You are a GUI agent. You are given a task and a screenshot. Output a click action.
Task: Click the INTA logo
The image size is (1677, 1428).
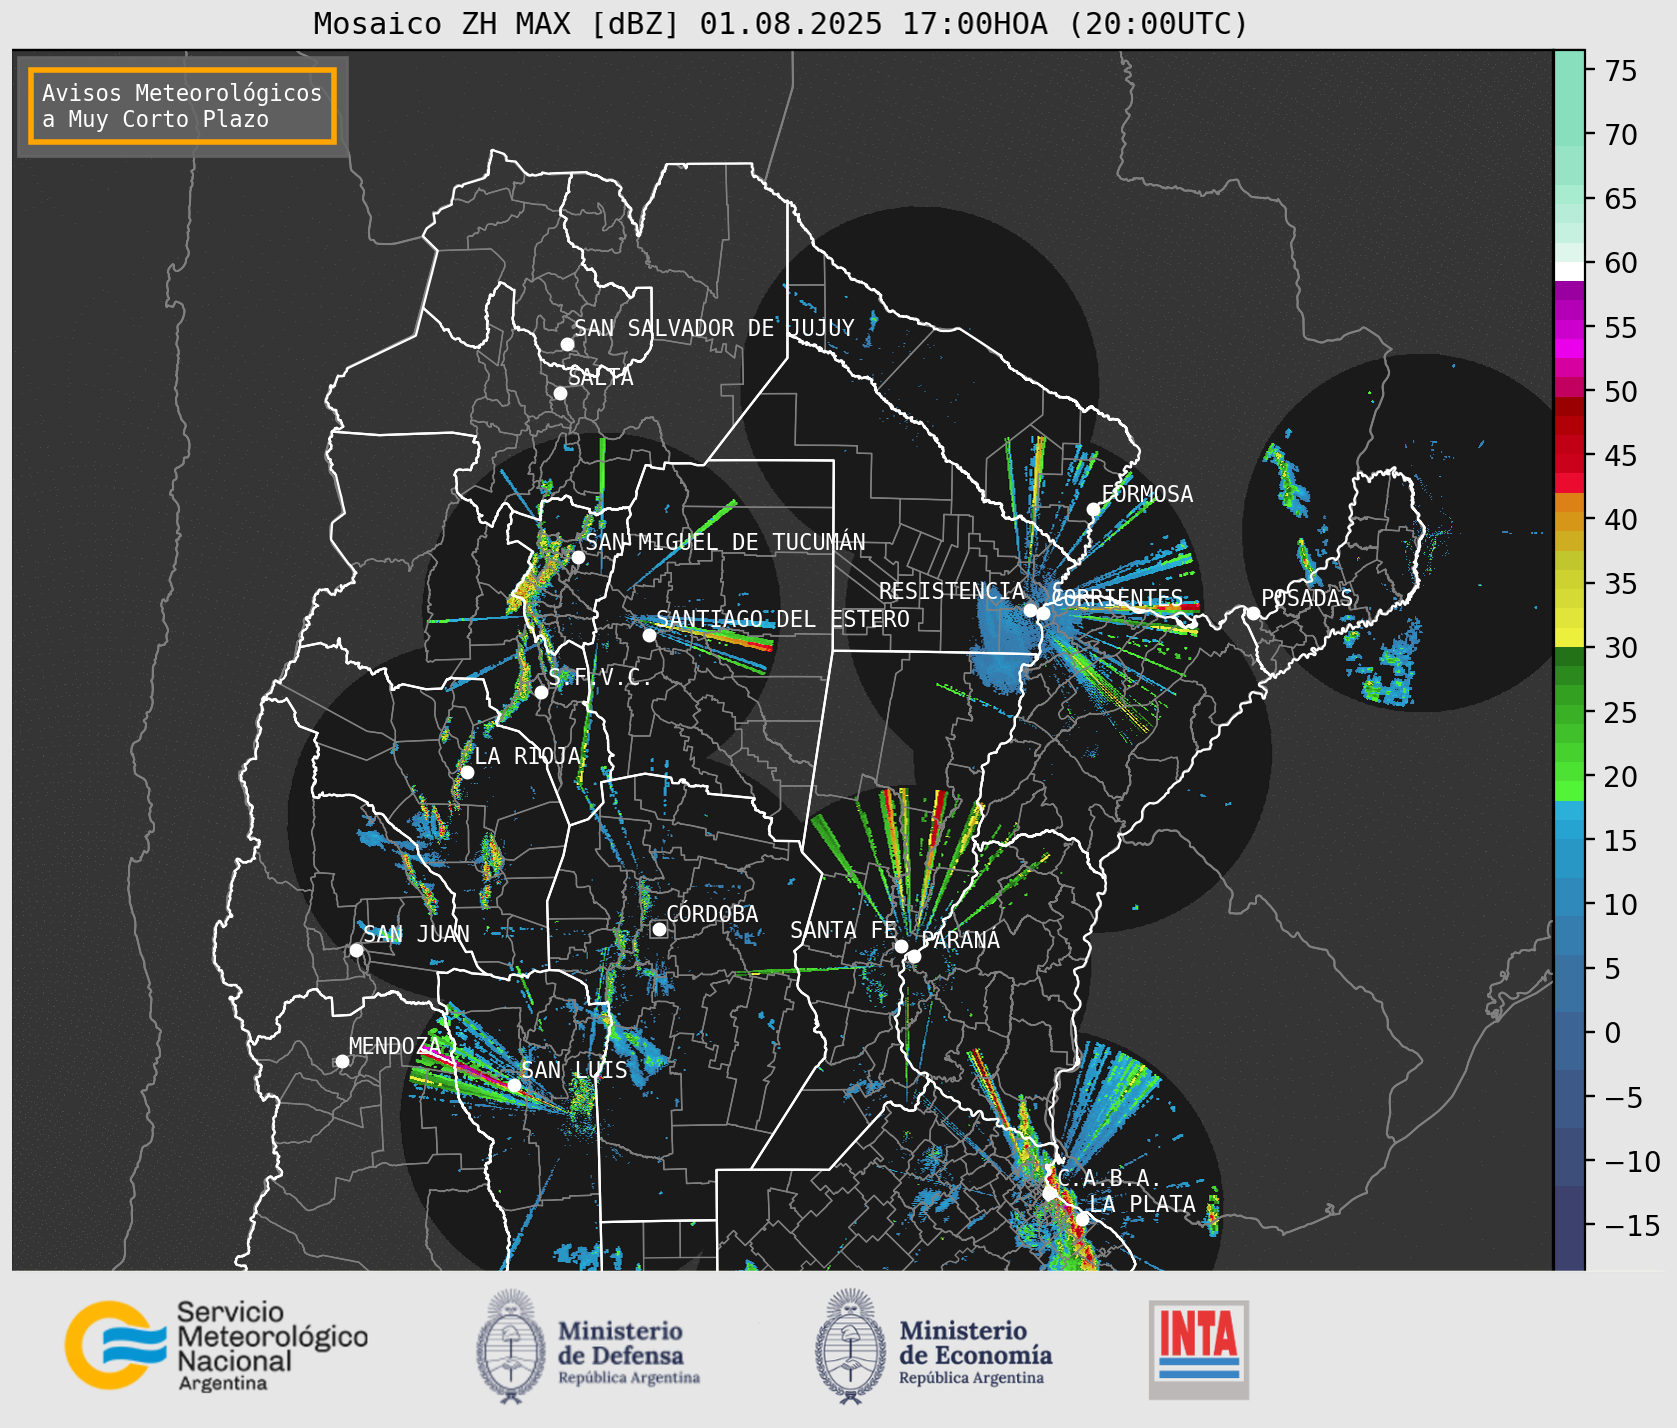click(x=1199, y=1349)
